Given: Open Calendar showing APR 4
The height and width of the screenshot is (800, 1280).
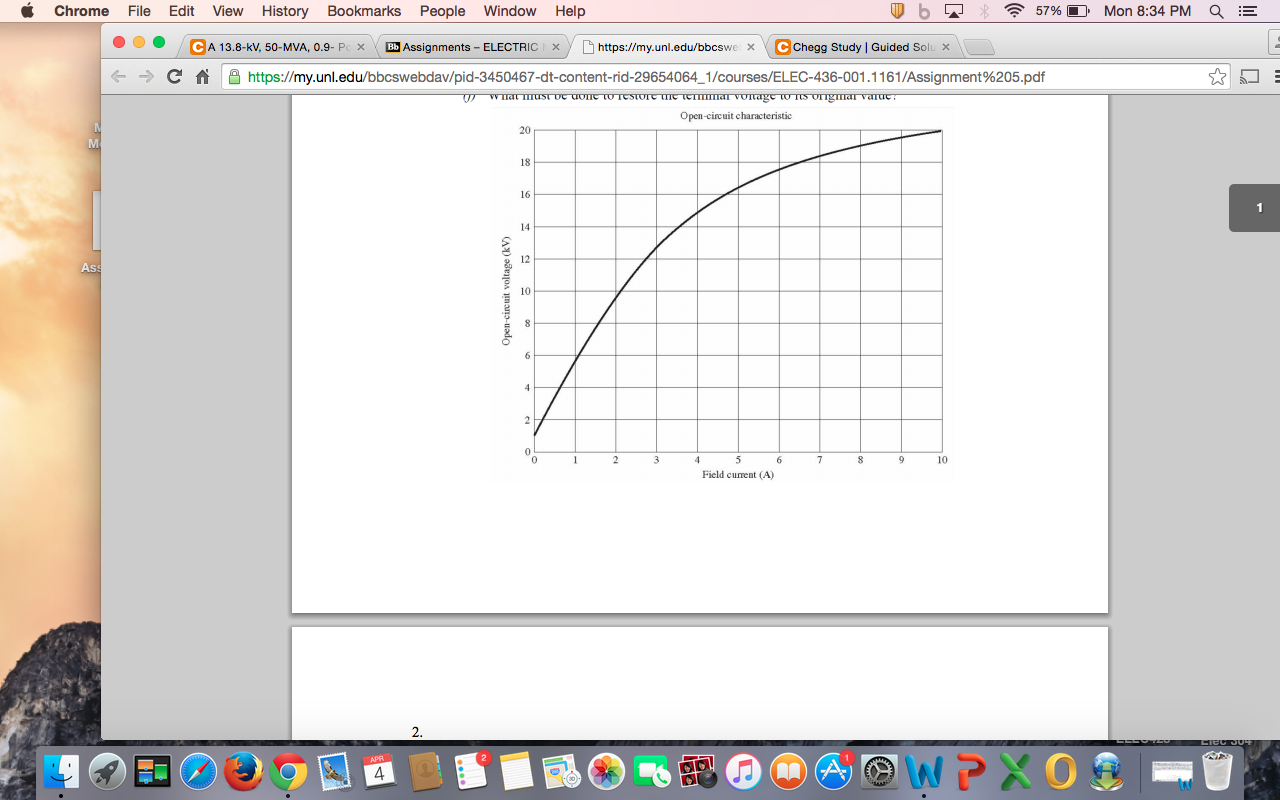Looking at the screenshot, I should (379, 771).
